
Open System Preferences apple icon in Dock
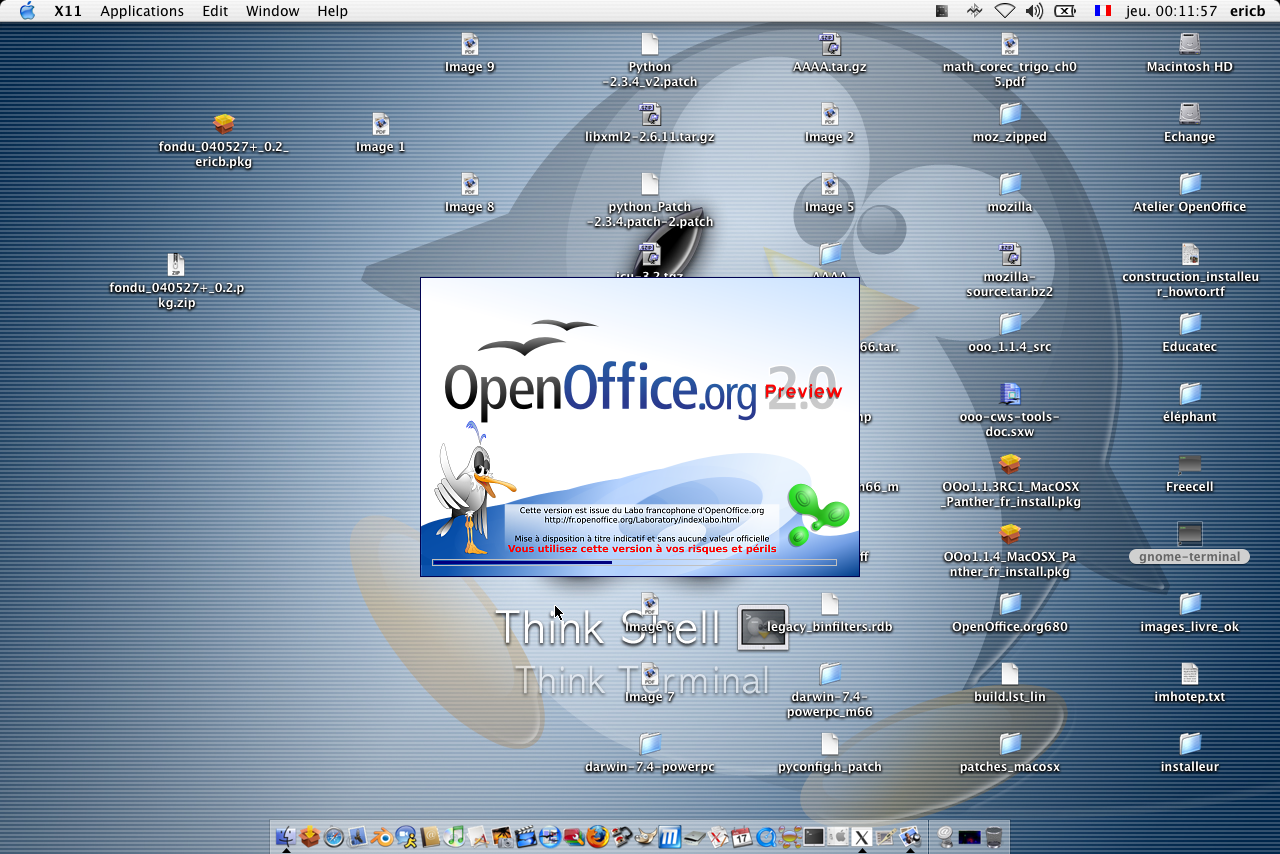(x=838, y=837)
